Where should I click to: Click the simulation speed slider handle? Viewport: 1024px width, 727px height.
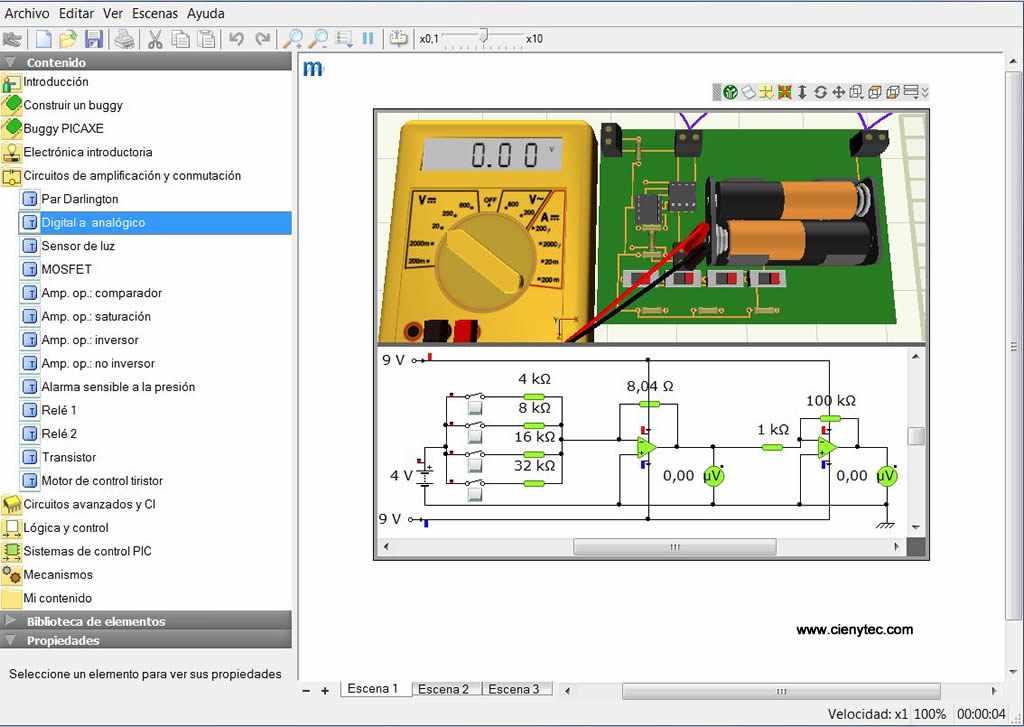click(x=483, y=37)
